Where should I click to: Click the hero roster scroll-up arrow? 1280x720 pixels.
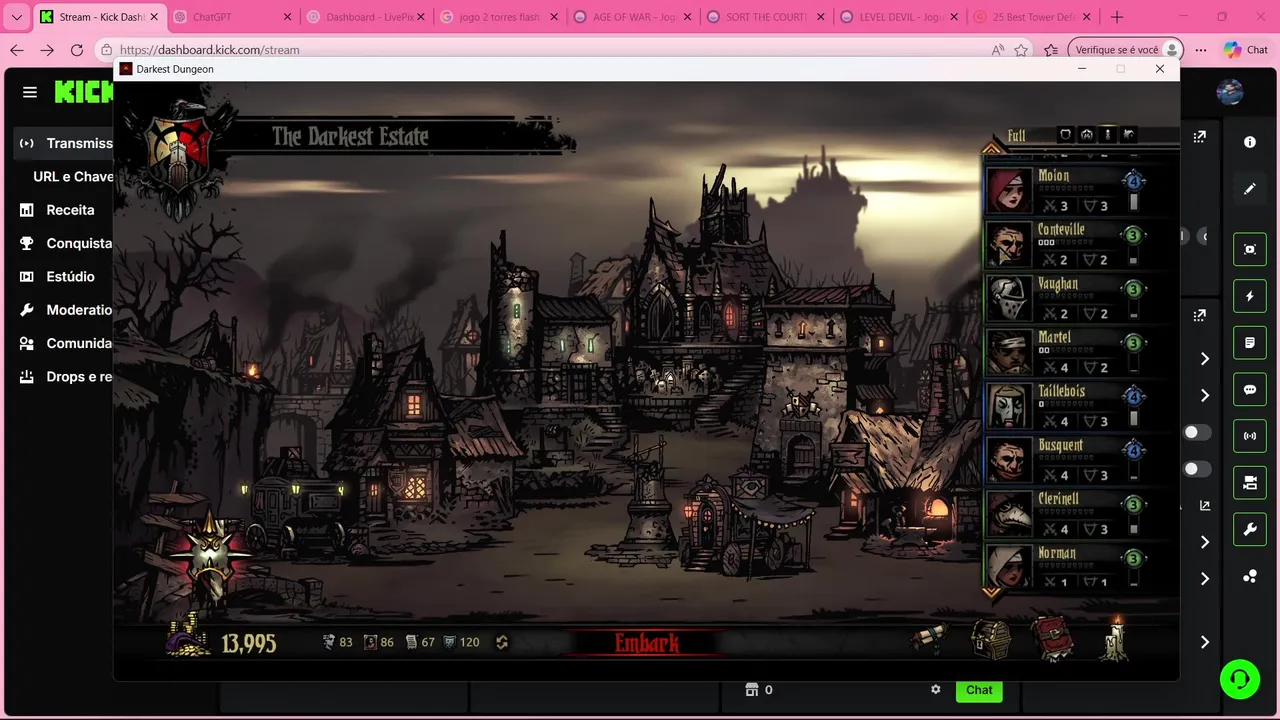(991, 150)
